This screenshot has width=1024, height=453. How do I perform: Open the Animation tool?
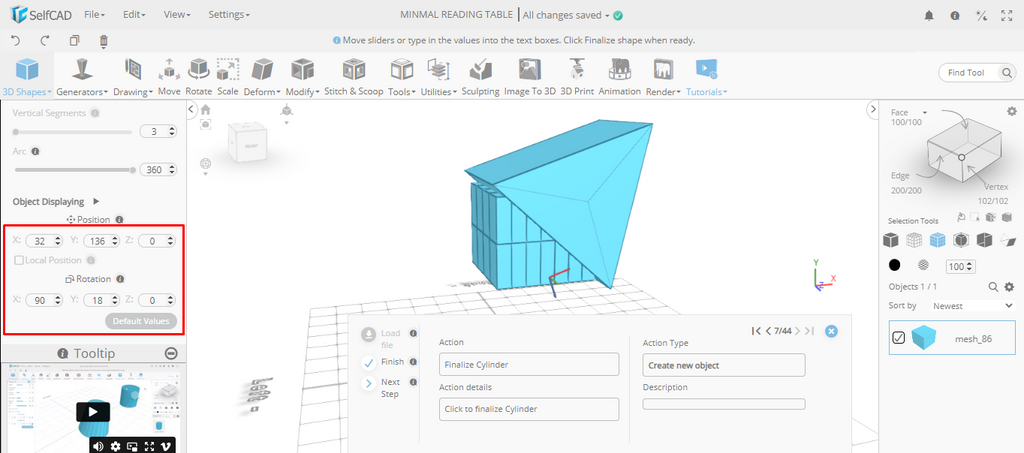pyautogui.click(x=620, y=75)
